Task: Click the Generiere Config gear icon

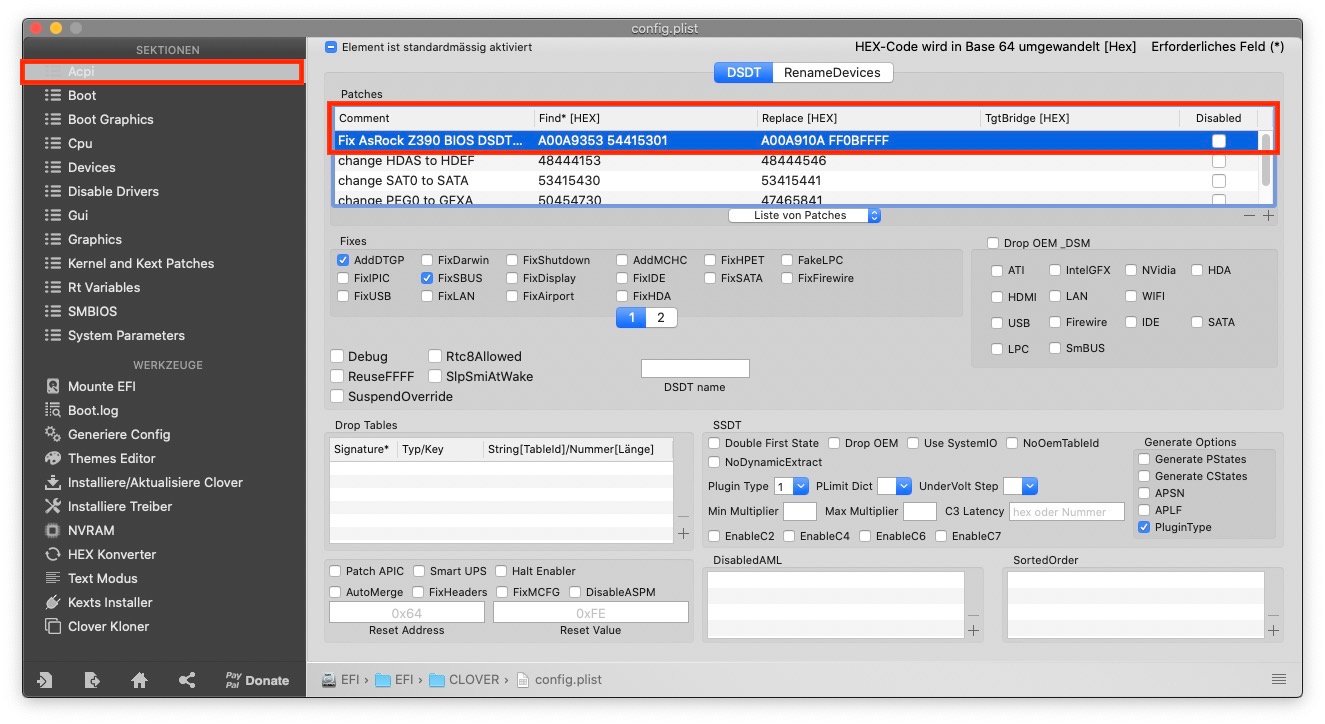Action: coord(52,435)
